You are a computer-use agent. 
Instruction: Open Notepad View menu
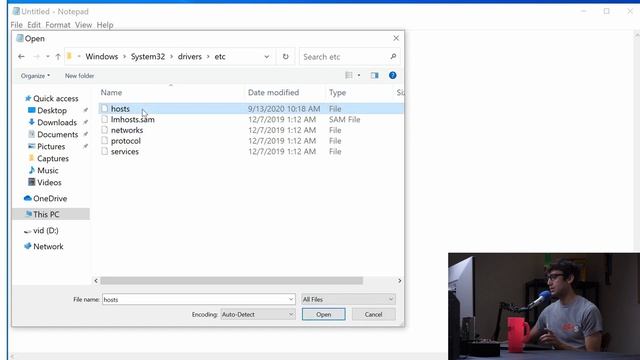pos(83,25)
